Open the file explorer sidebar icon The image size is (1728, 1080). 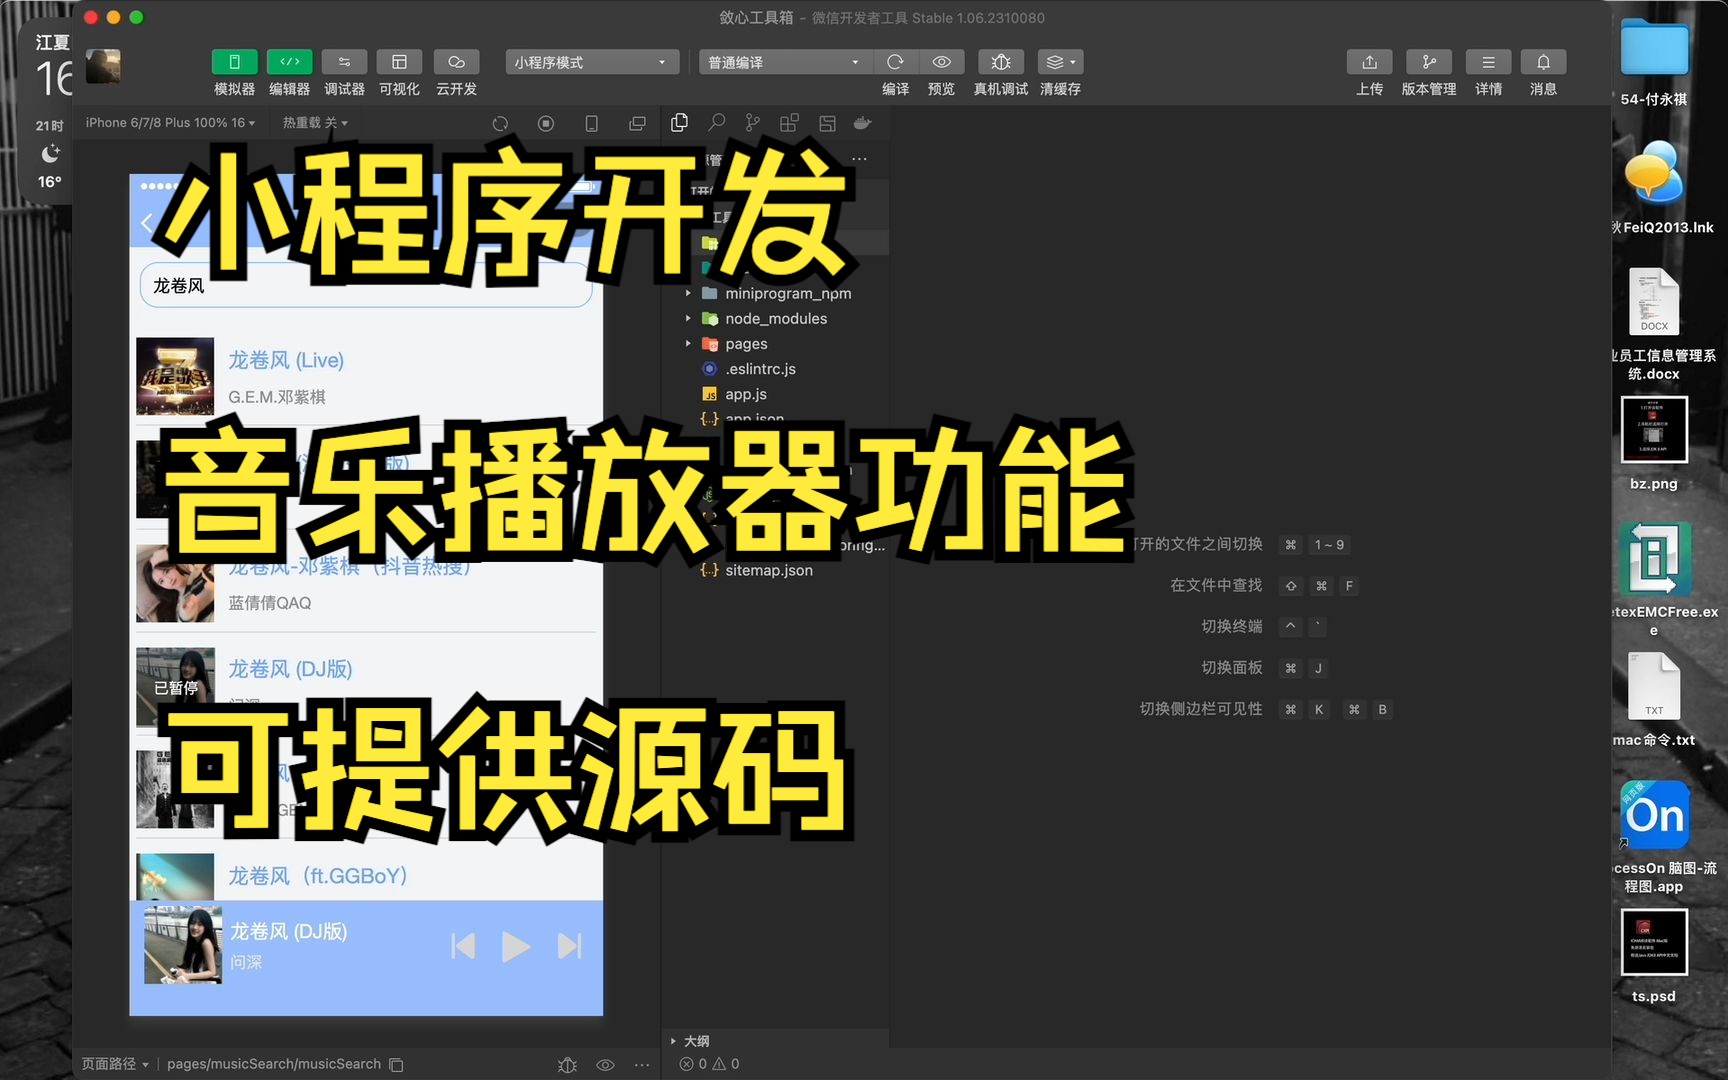click(680, 122)
